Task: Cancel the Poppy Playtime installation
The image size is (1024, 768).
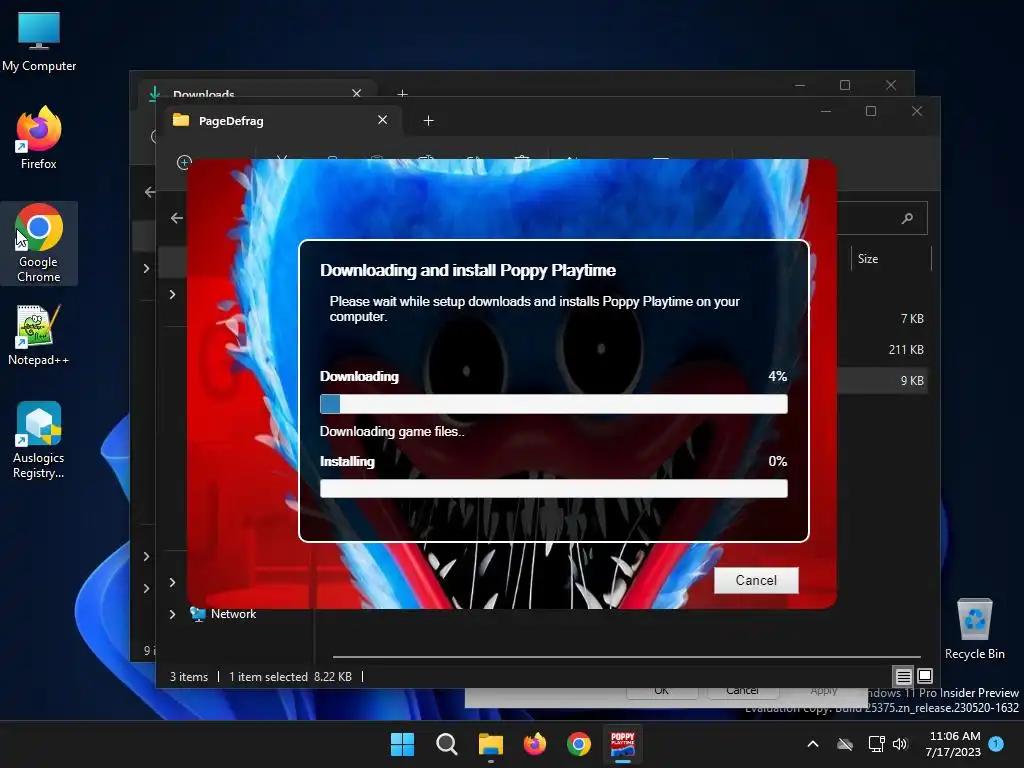Action: coord(756,580)
